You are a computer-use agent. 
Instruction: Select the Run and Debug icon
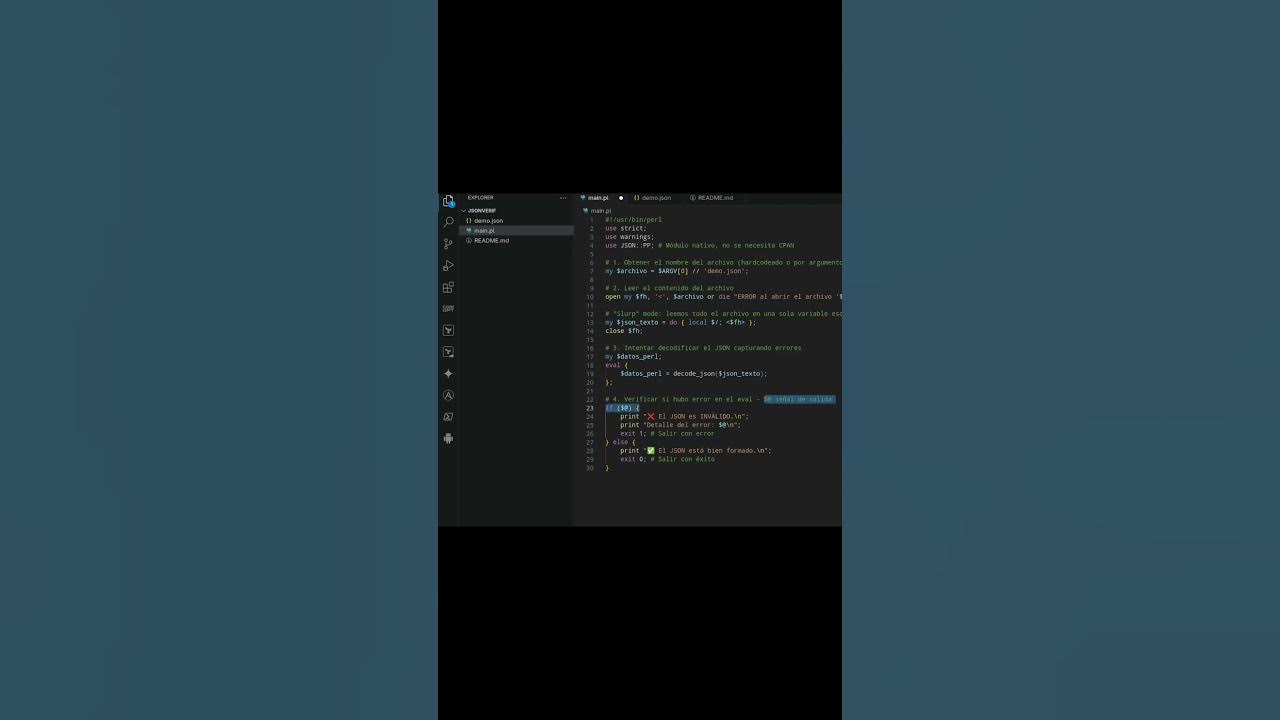pyautogui.click(x=448, y=265)
